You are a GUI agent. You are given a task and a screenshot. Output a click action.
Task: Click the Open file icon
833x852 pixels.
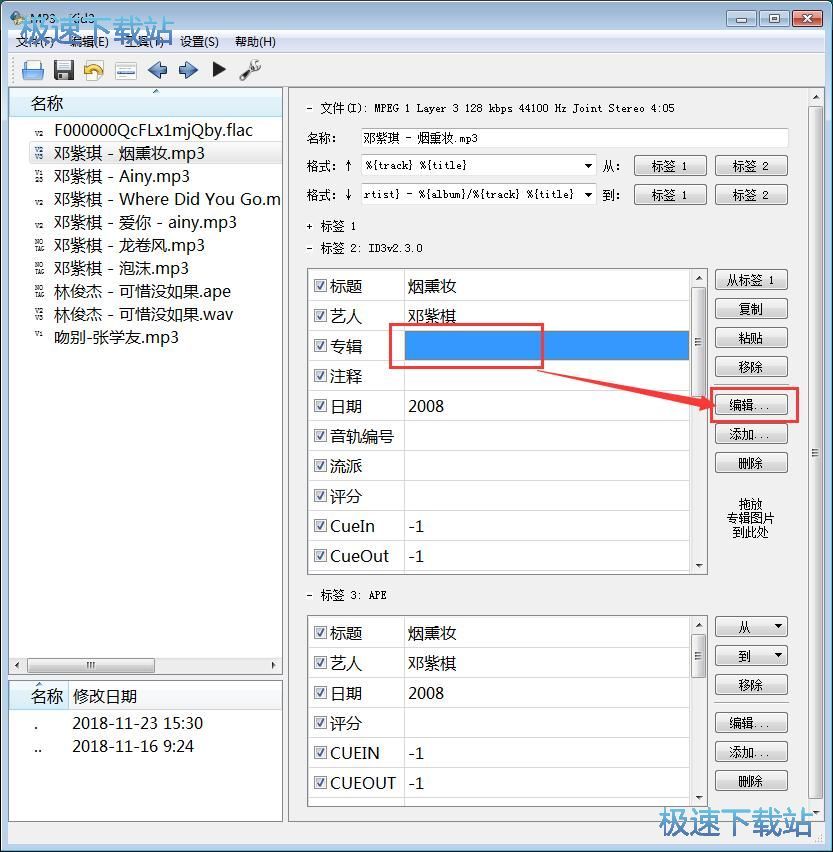click(31, 69)
